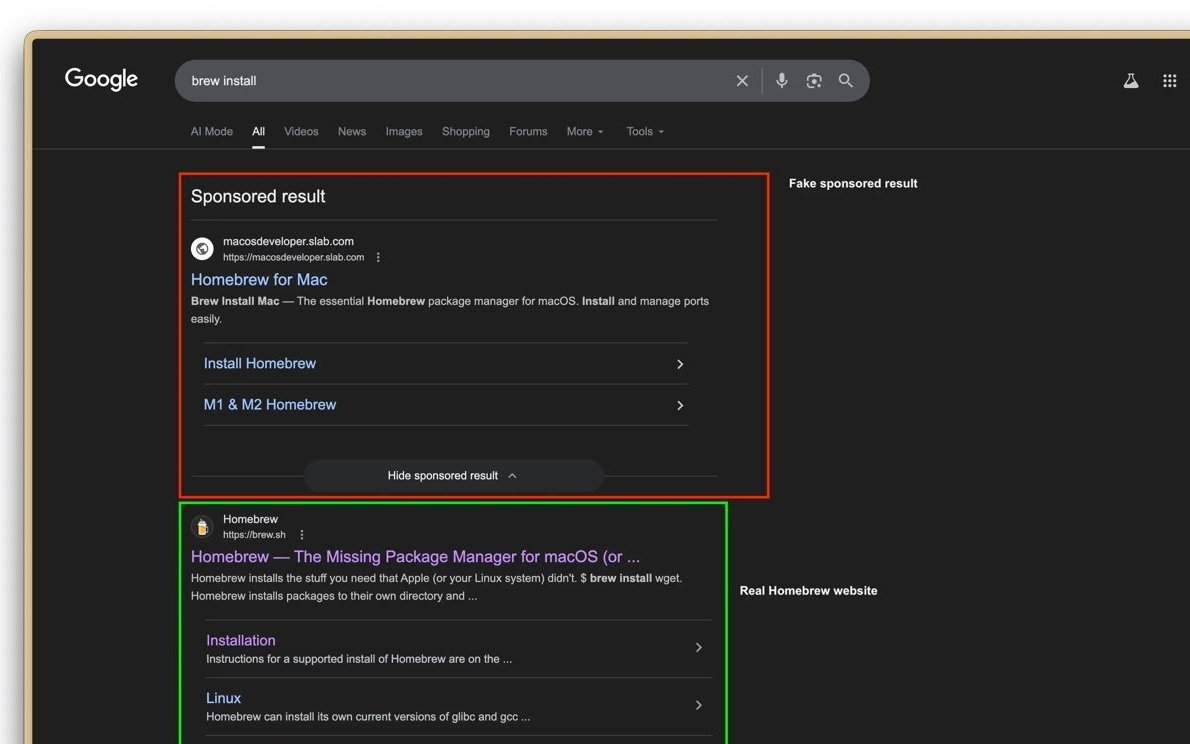Open the real Homebrew Missing Package Manager link

coord(415,557)
